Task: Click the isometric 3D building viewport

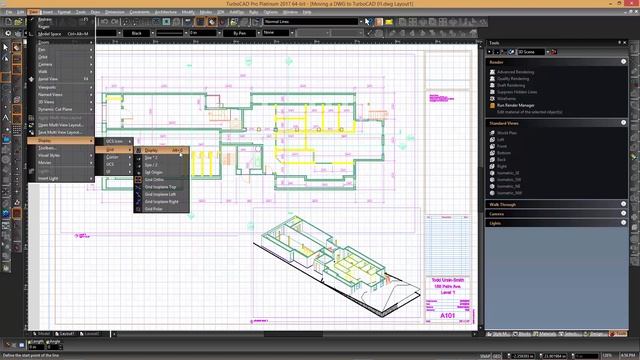Action: (337, 263)
